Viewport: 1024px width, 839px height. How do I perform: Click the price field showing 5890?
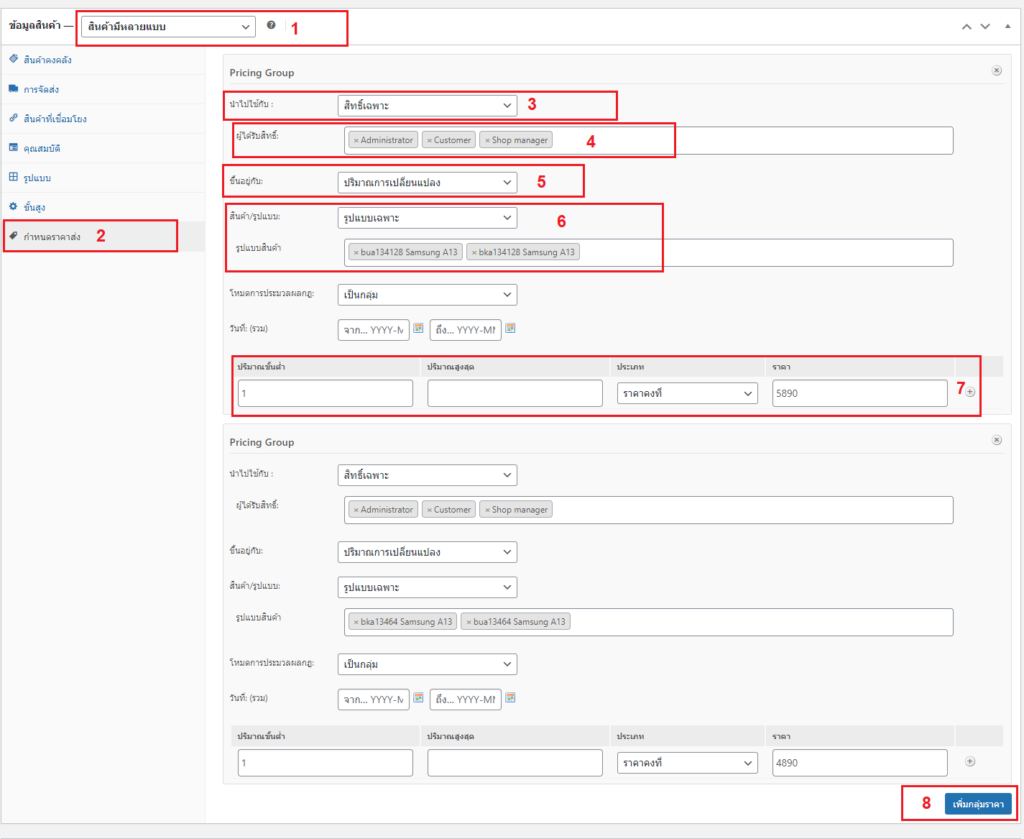[x=859, y=394]
